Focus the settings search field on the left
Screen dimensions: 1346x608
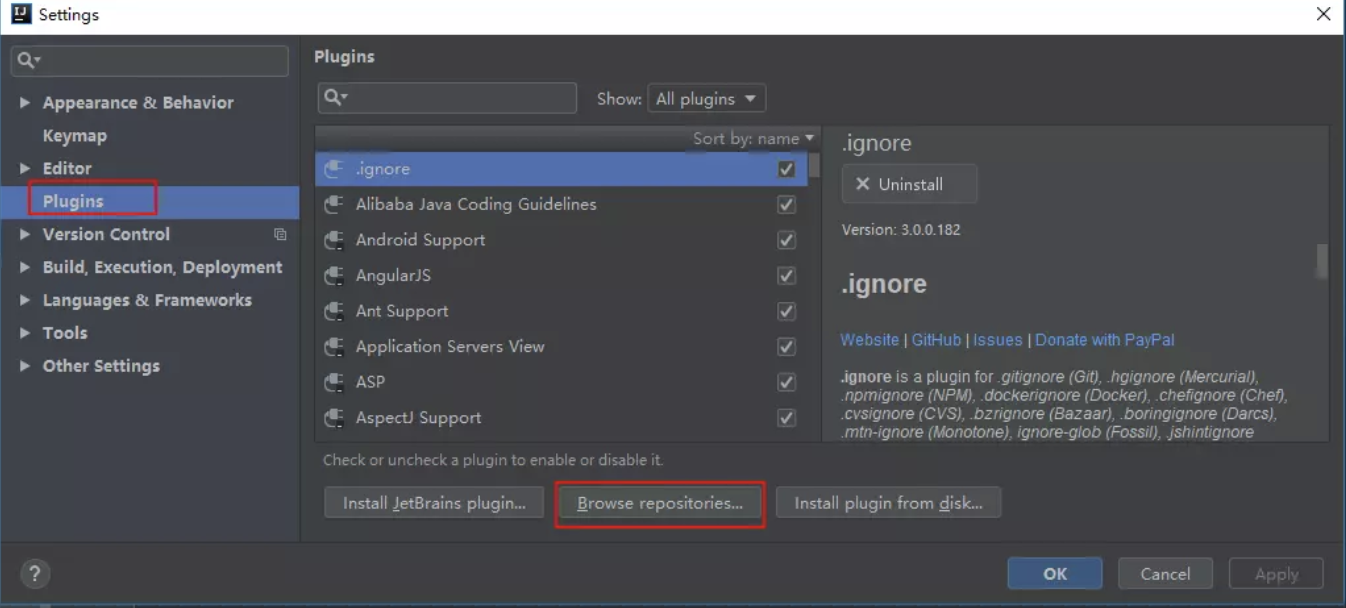click(x=160, y=61)
